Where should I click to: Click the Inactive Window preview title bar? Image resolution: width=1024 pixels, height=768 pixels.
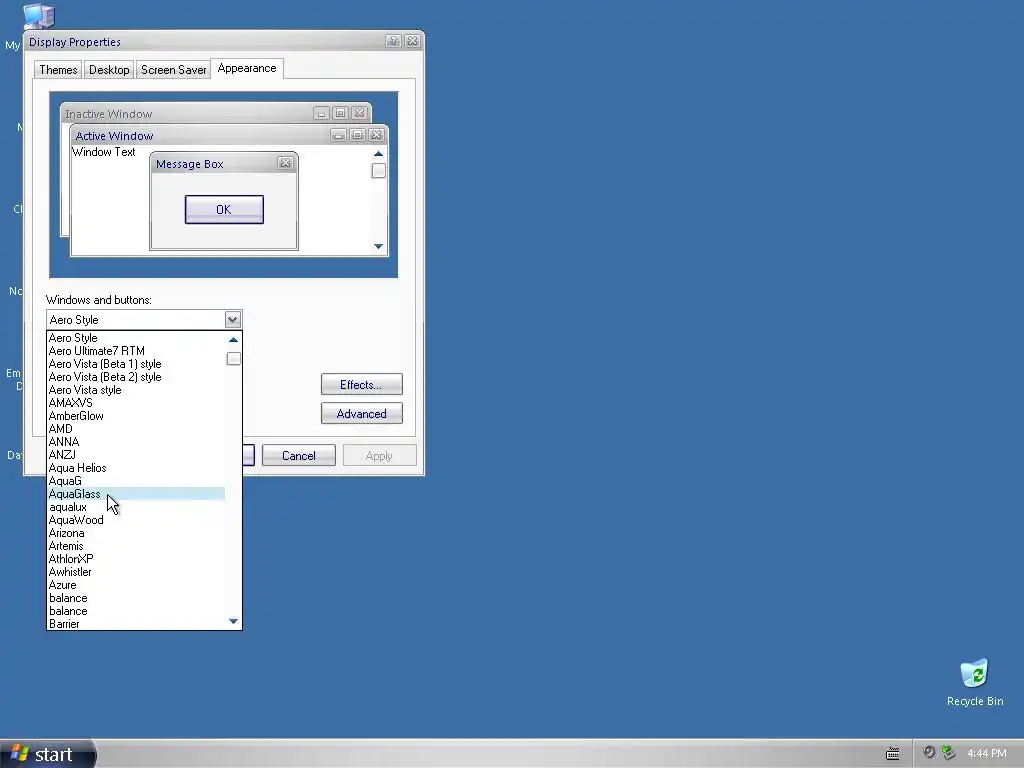point(216,114)
